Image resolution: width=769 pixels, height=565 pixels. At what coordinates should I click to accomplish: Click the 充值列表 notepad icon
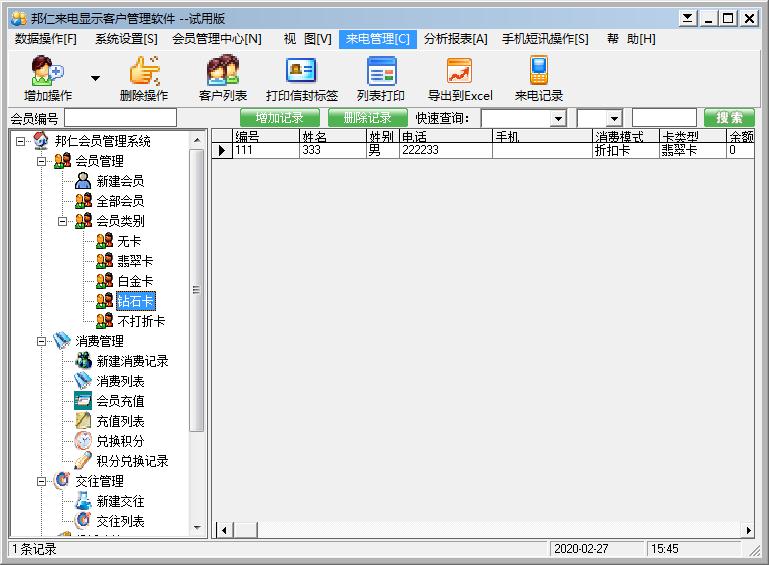click(83, 421)
